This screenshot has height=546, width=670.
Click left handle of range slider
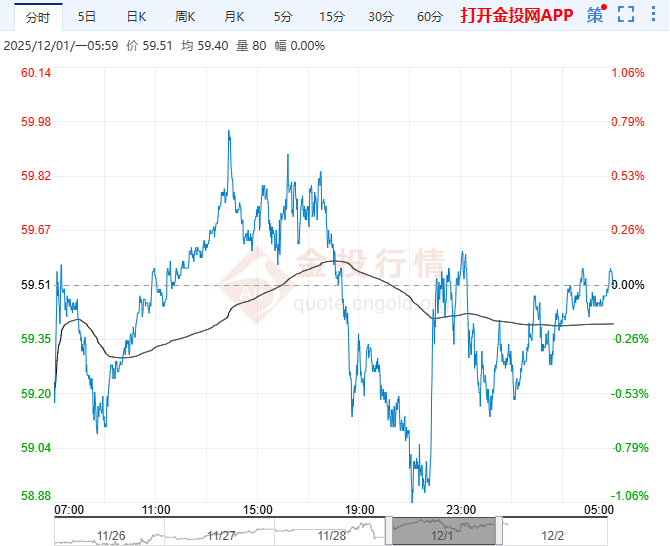click(x=389, y=530)
